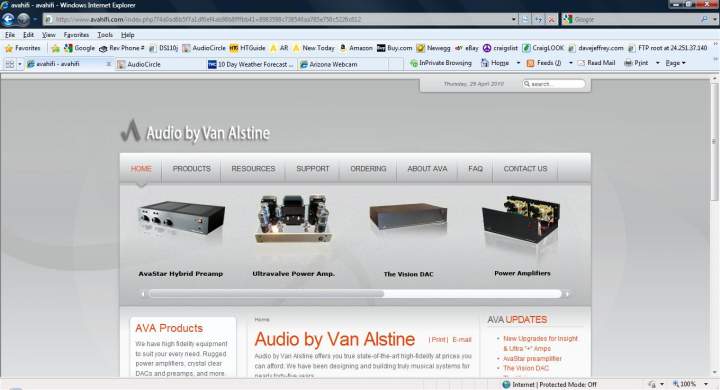This screenshot has width=720, height=390.
Task: Open the HTGuide bookmark
Action: coord(248,48)
